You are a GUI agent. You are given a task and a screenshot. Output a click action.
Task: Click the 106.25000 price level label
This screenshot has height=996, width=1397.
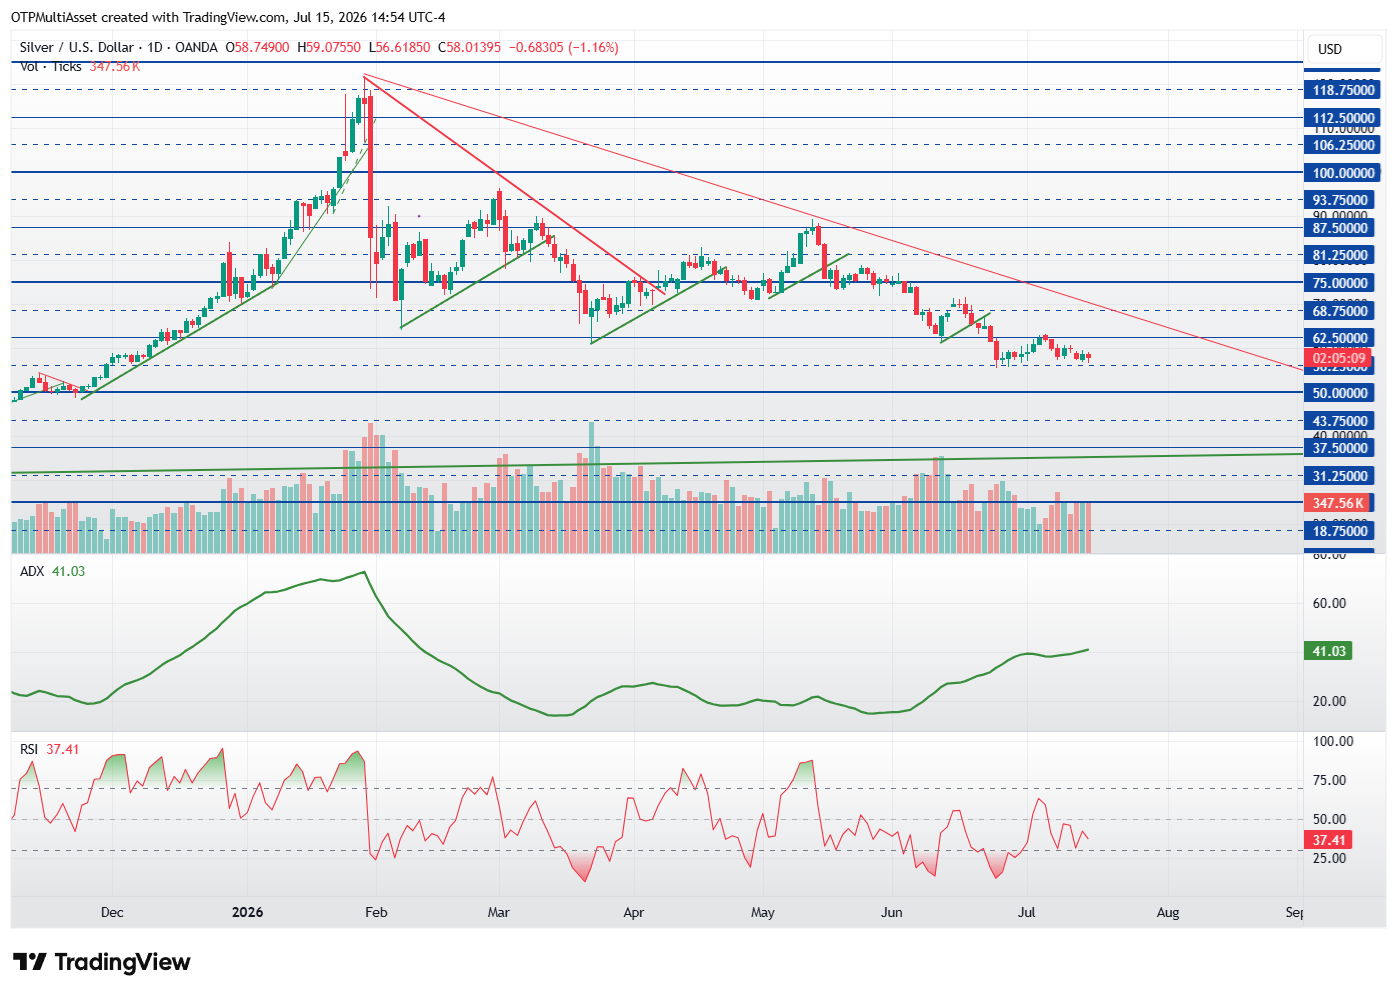point(1343,145)
